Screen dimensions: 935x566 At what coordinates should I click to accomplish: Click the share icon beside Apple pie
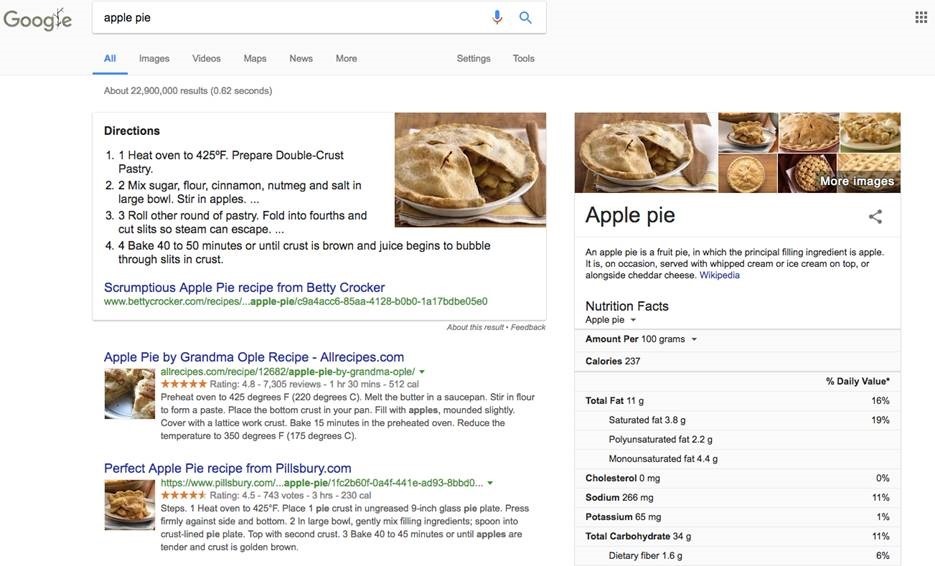[x=875, y=216]
